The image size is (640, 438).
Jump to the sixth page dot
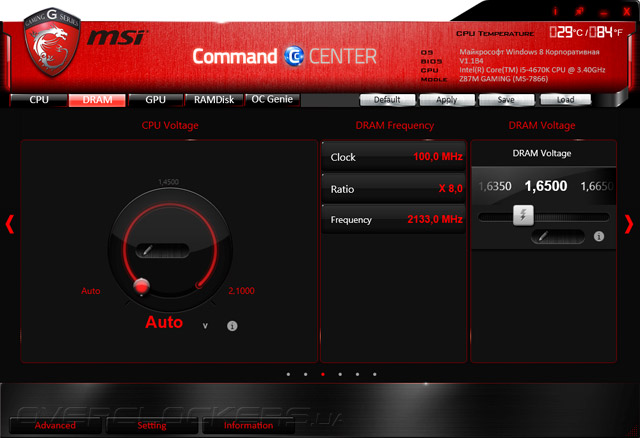(375, 374)
